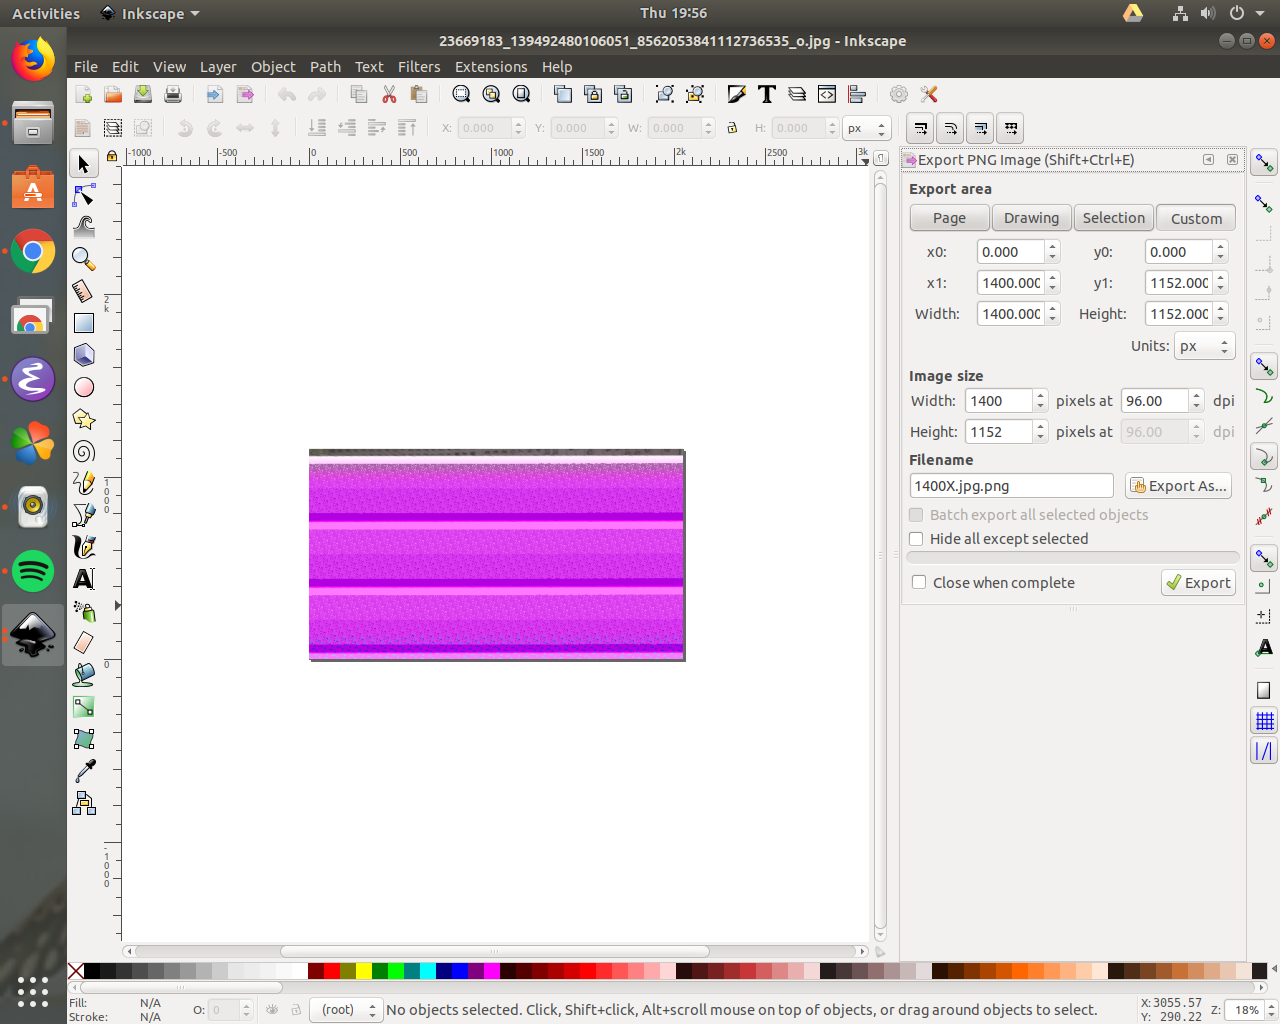Viewport: 1280px width, 1024px height.
Task: Select the Rectangle tool
Action: [x=84, y=323]
